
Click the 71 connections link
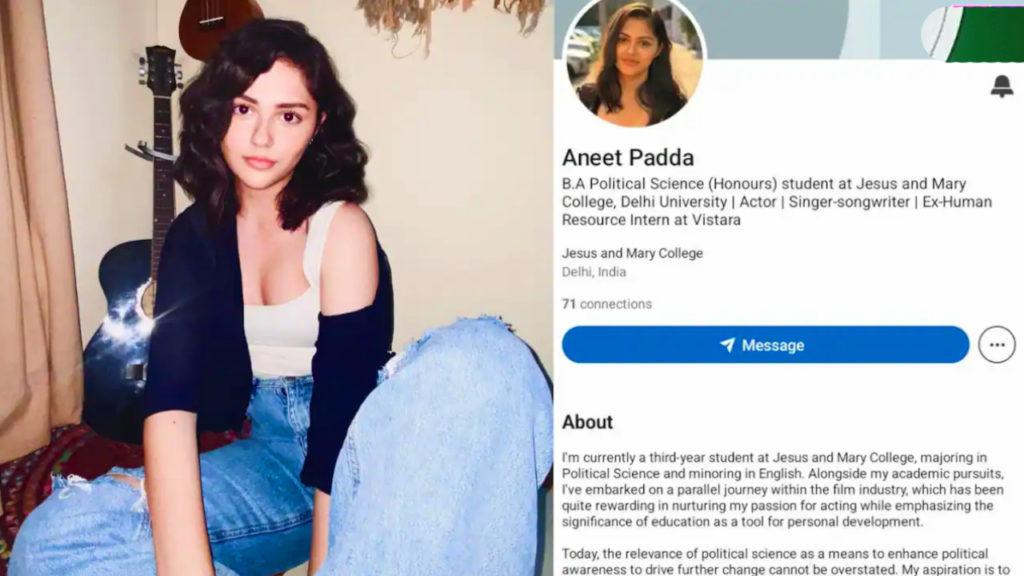(607, 304)
